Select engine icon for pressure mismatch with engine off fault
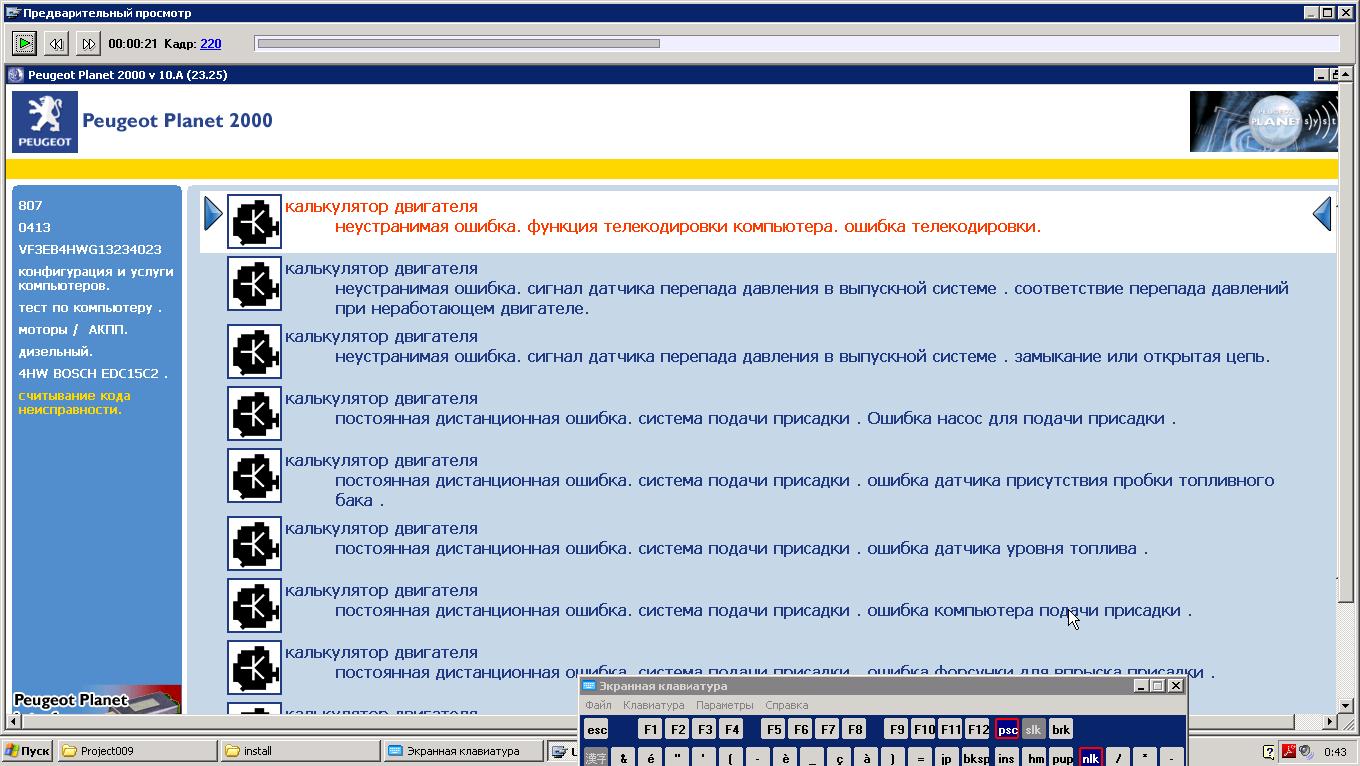This screenshot has width=1360, height=766. click(x=254, y=283)
